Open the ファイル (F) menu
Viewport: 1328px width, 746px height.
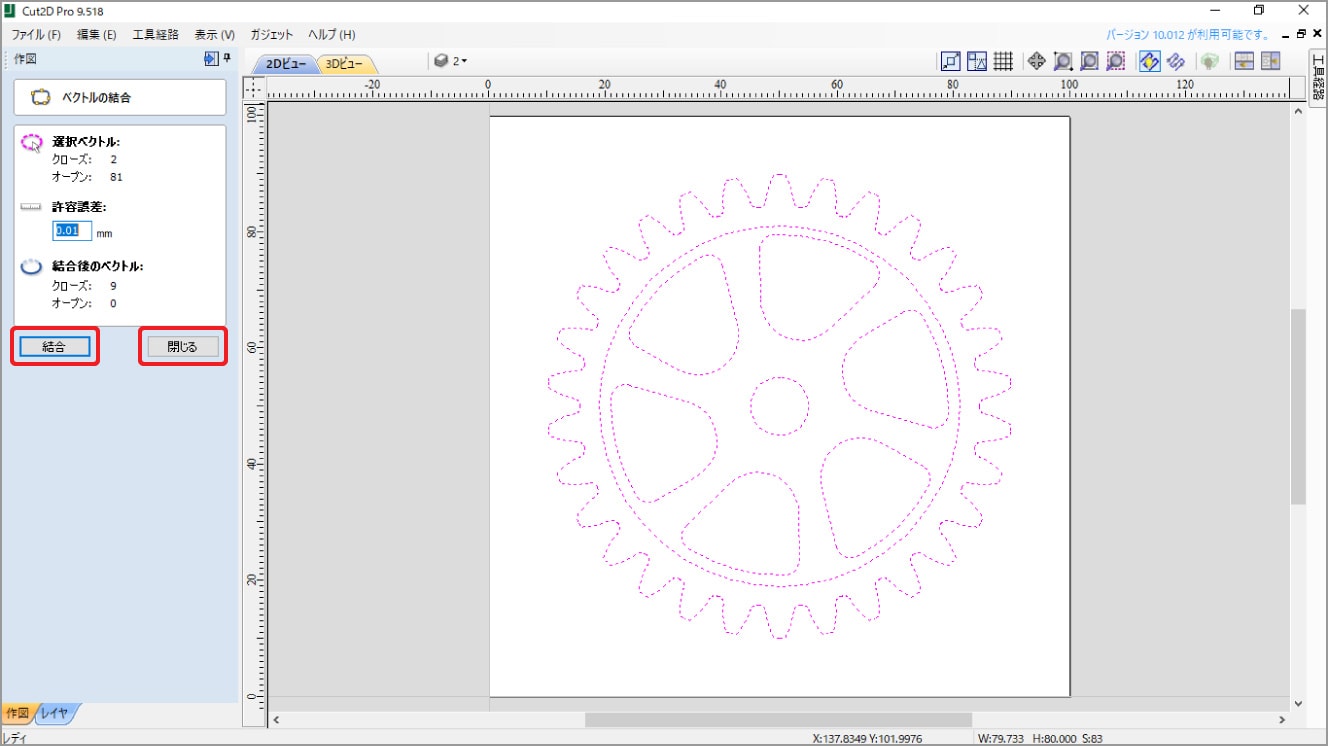[36, 34]
